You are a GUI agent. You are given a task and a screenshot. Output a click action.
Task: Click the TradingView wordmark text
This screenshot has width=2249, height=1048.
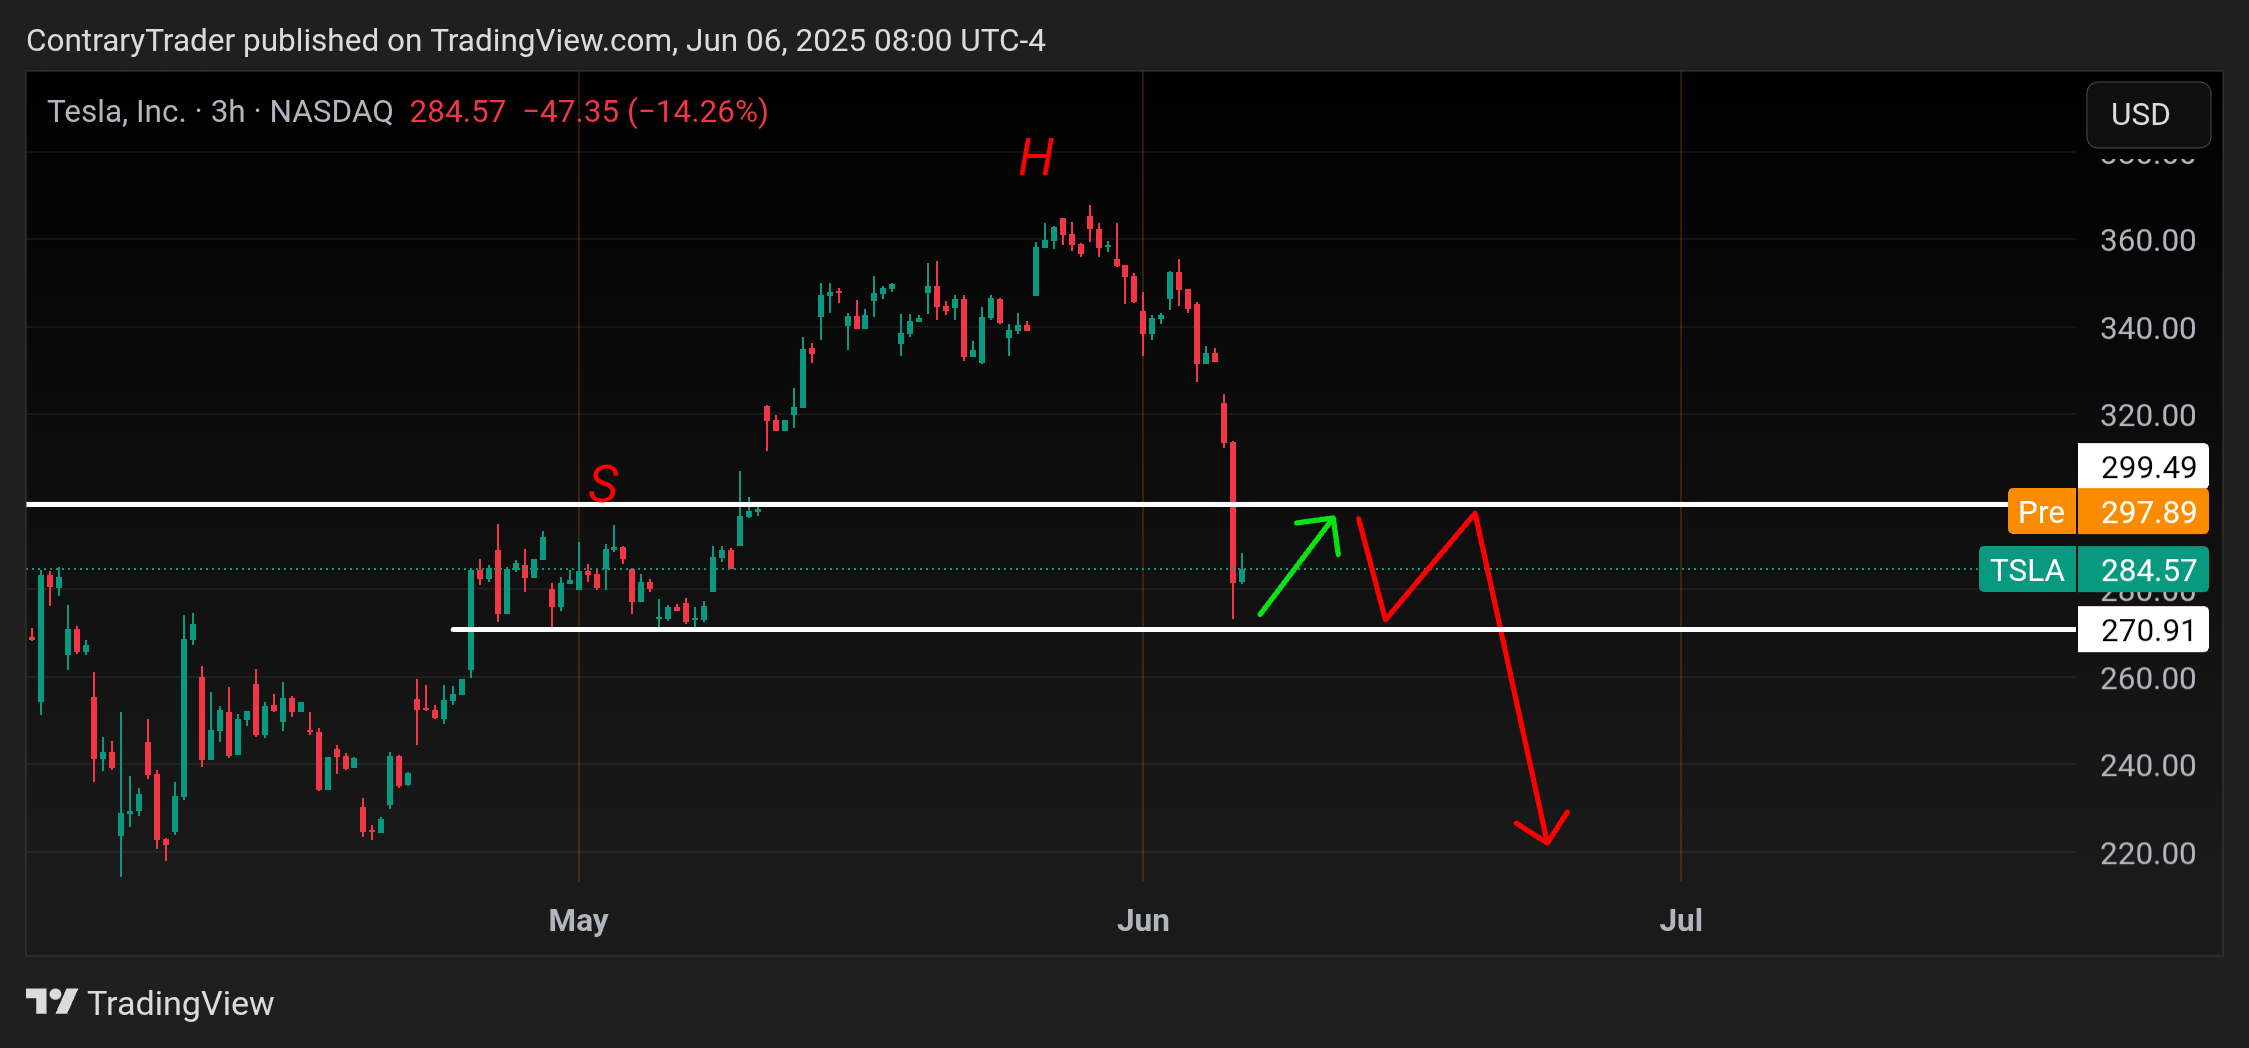point(181,1003)
